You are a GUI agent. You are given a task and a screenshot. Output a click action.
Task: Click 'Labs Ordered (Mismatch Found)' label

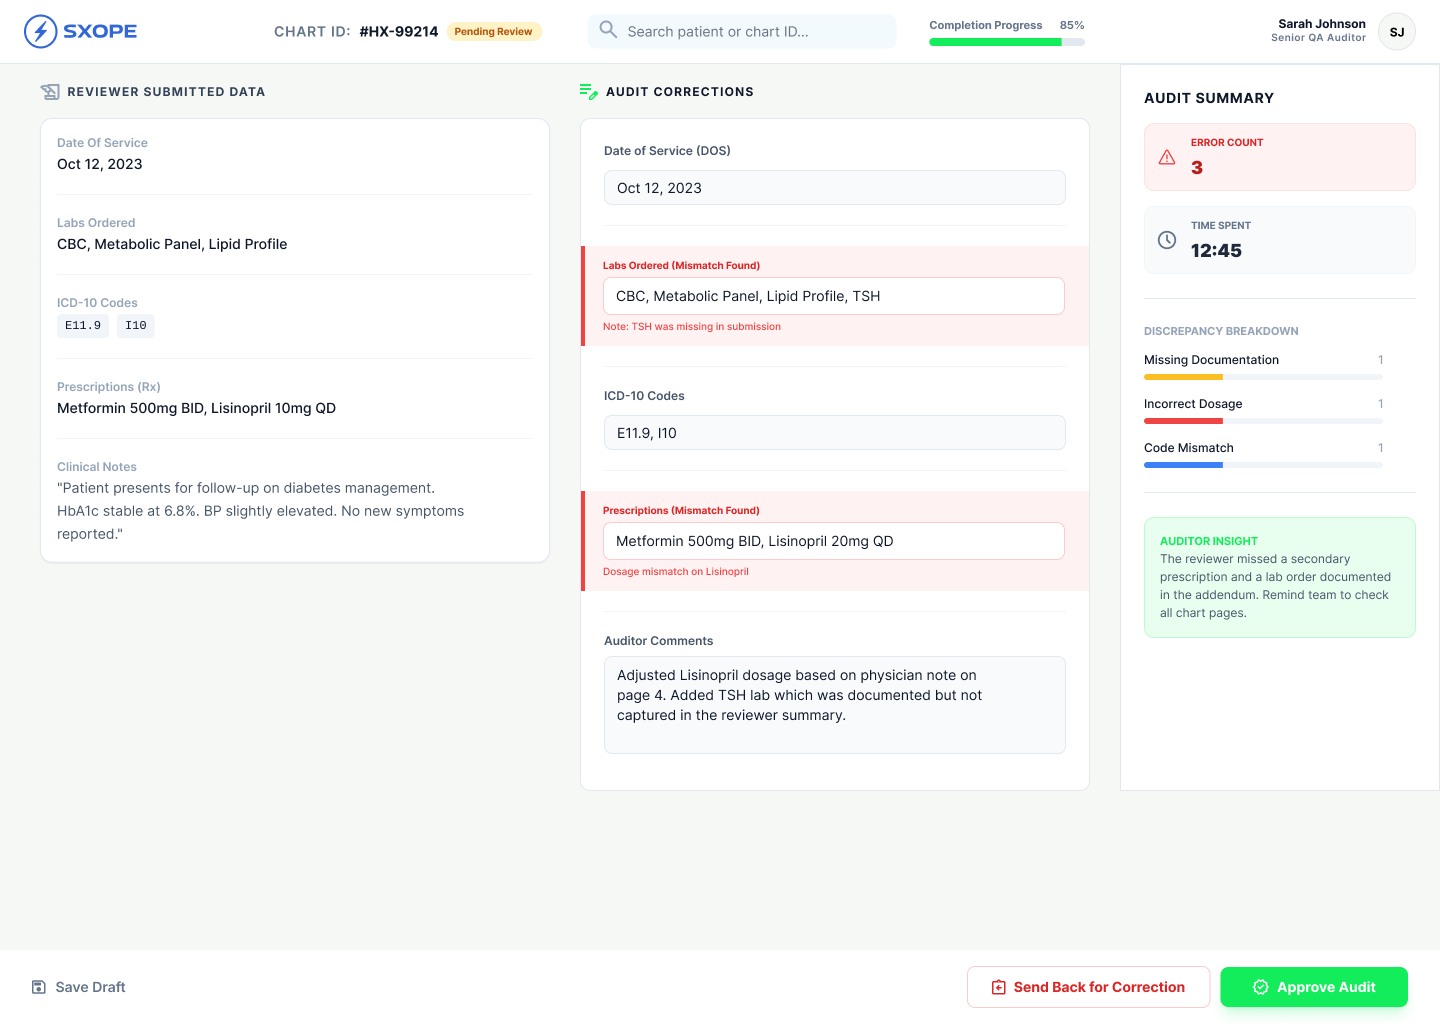click(681, 266)
